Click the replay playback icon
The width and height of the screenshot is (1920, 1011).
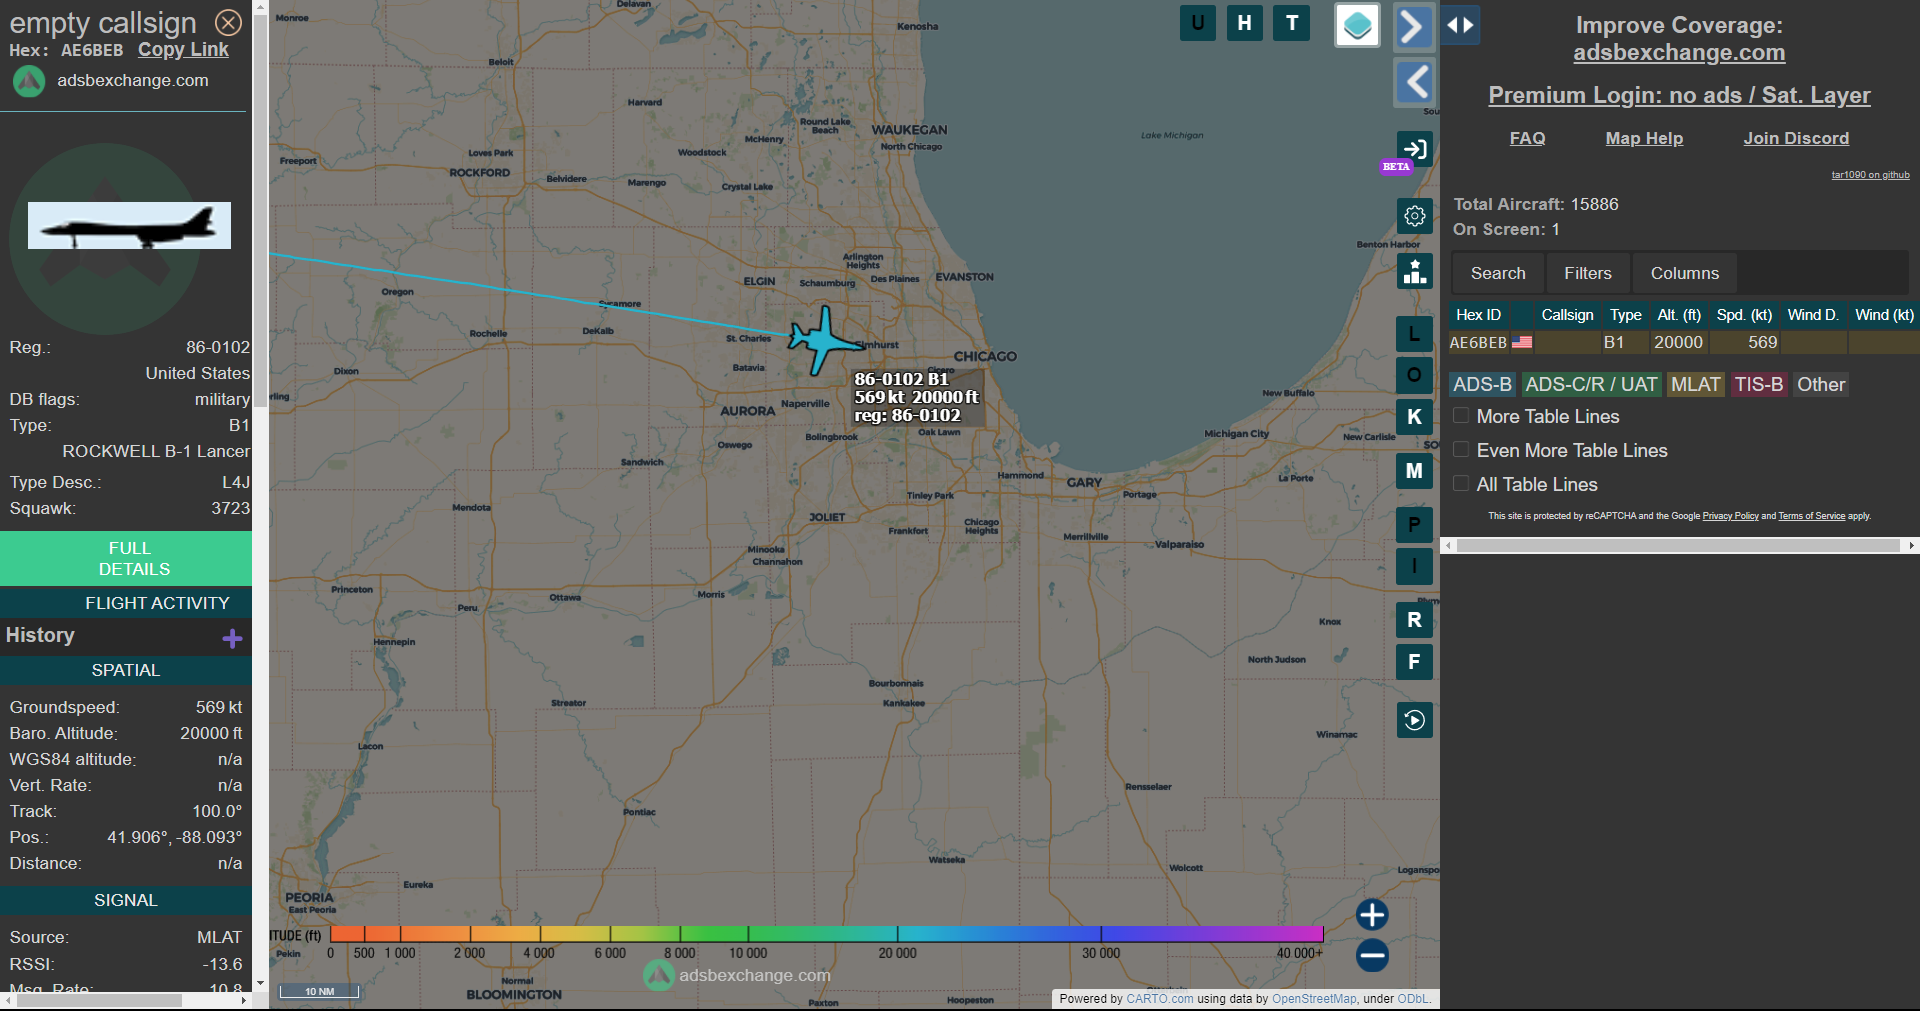point(1414,720)
